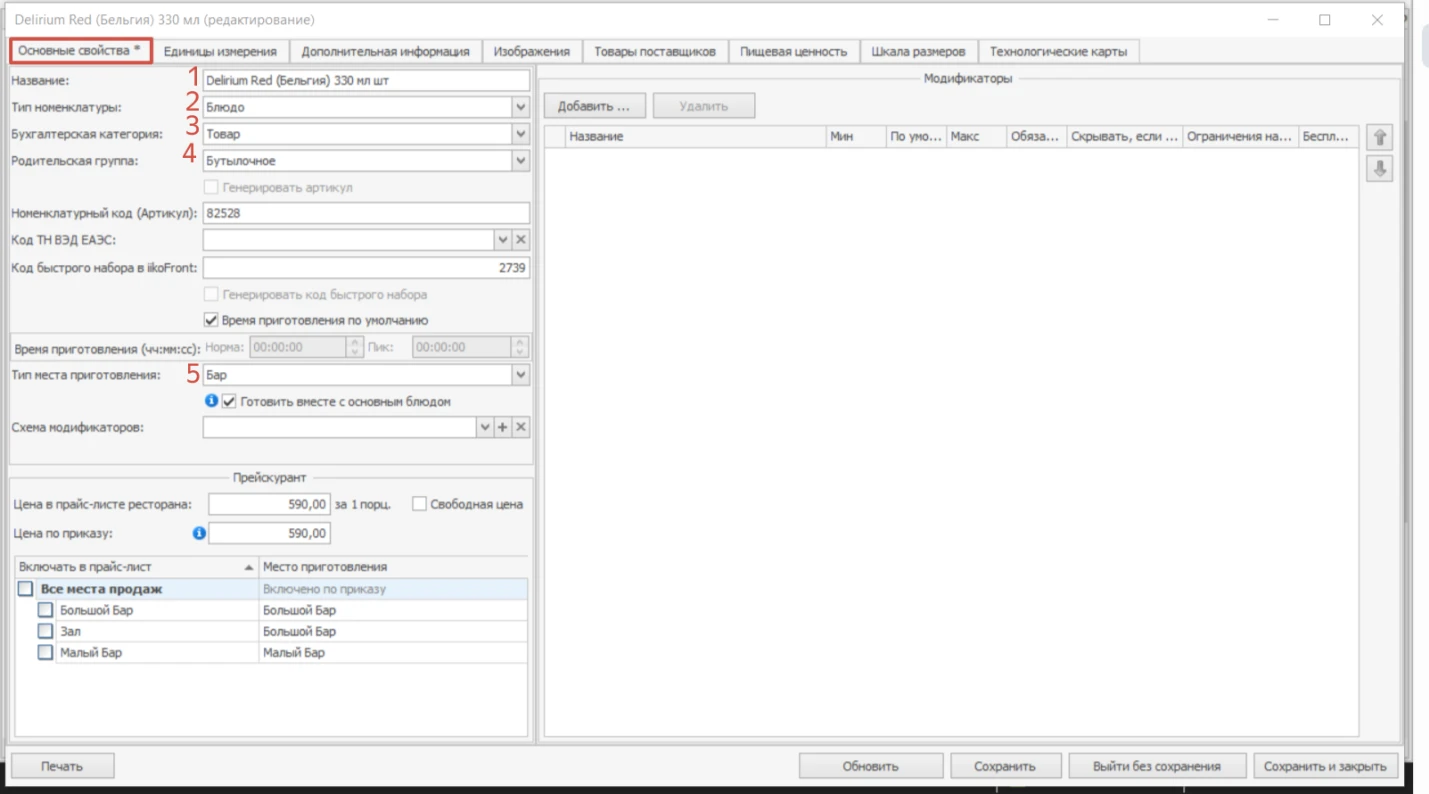Switch to the Основные свойства tab
Image resolution: width=1429 pixels, height=794 pixels.
tap(81, 50)
